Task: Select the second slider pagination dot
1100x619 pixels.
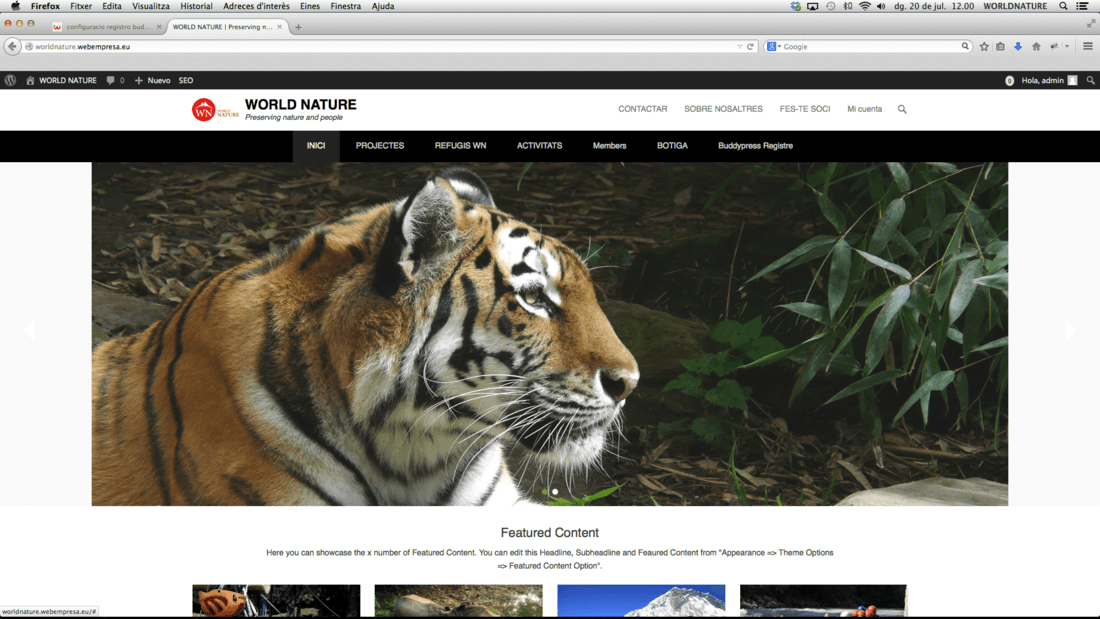Action: 555,492
